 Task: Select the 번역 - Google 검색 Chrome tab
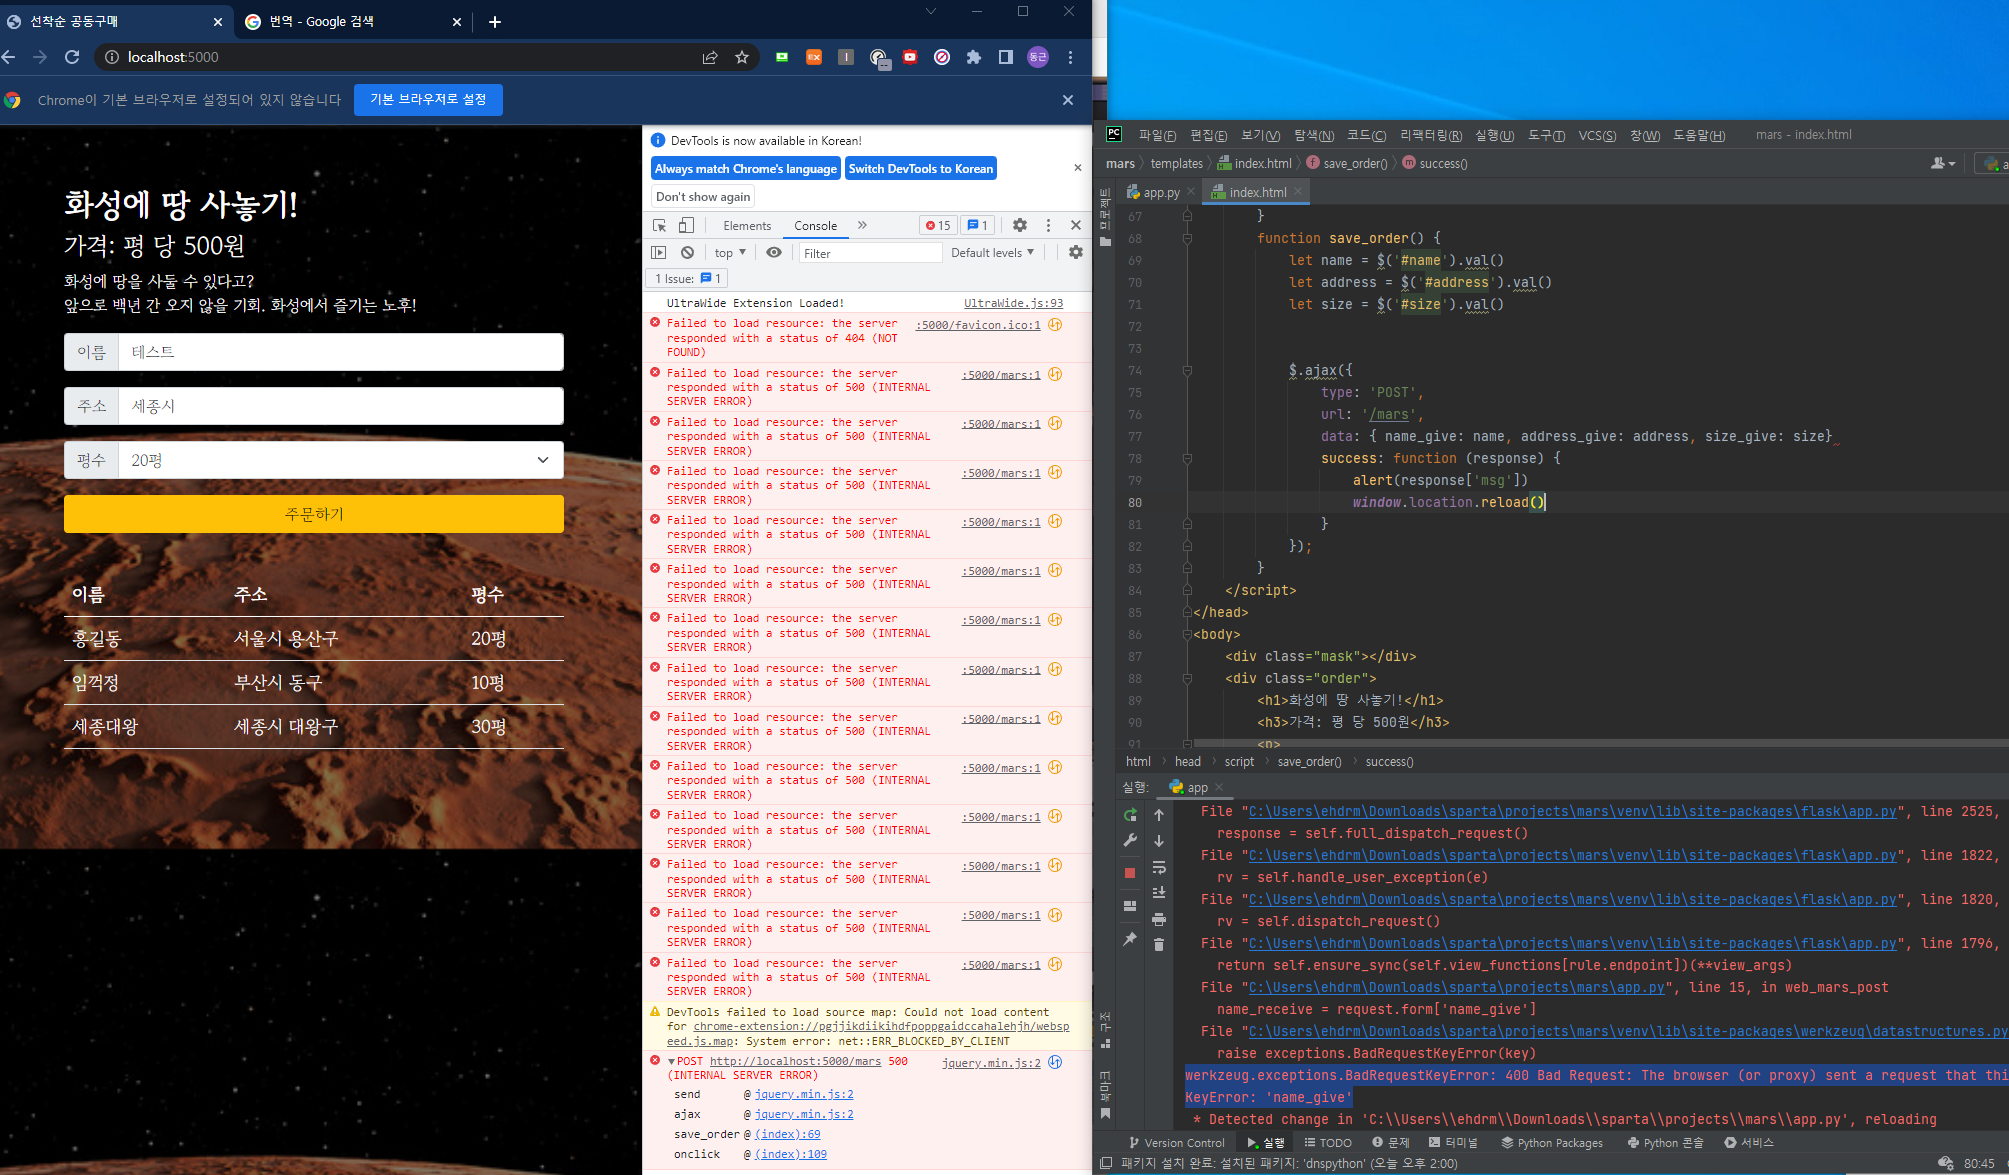pos(354,21)
